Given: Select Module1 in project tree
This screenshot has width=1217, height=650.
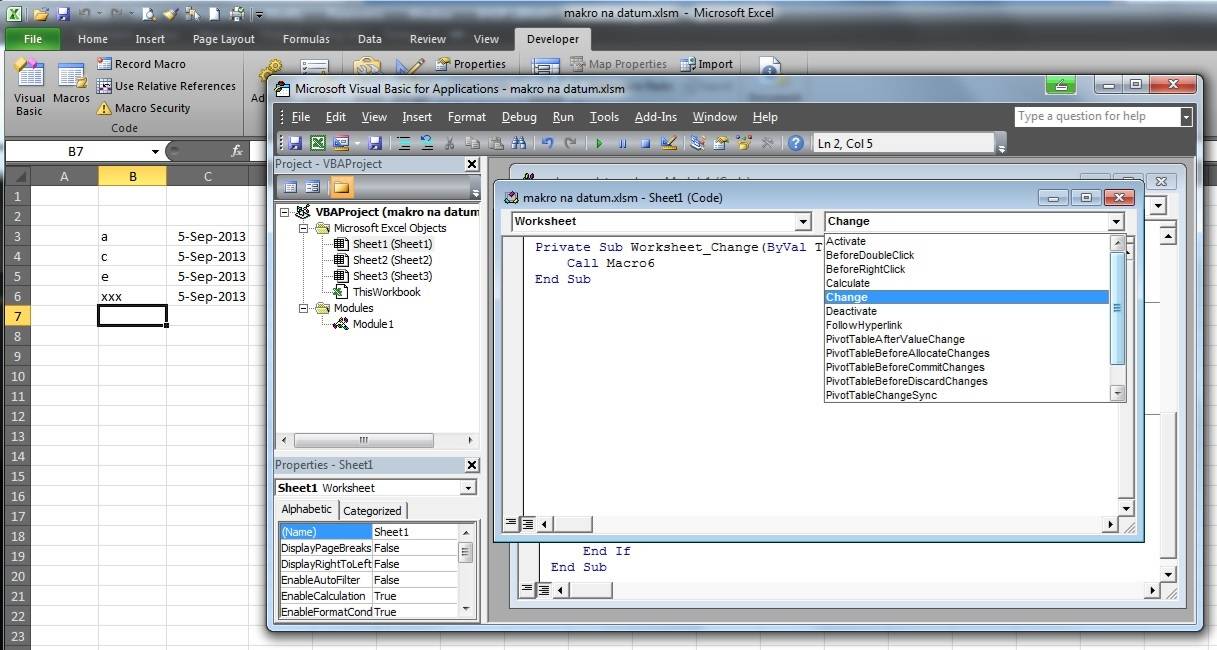Looking at the screenshot, I should pyautogui.click(x=373, y=324).
